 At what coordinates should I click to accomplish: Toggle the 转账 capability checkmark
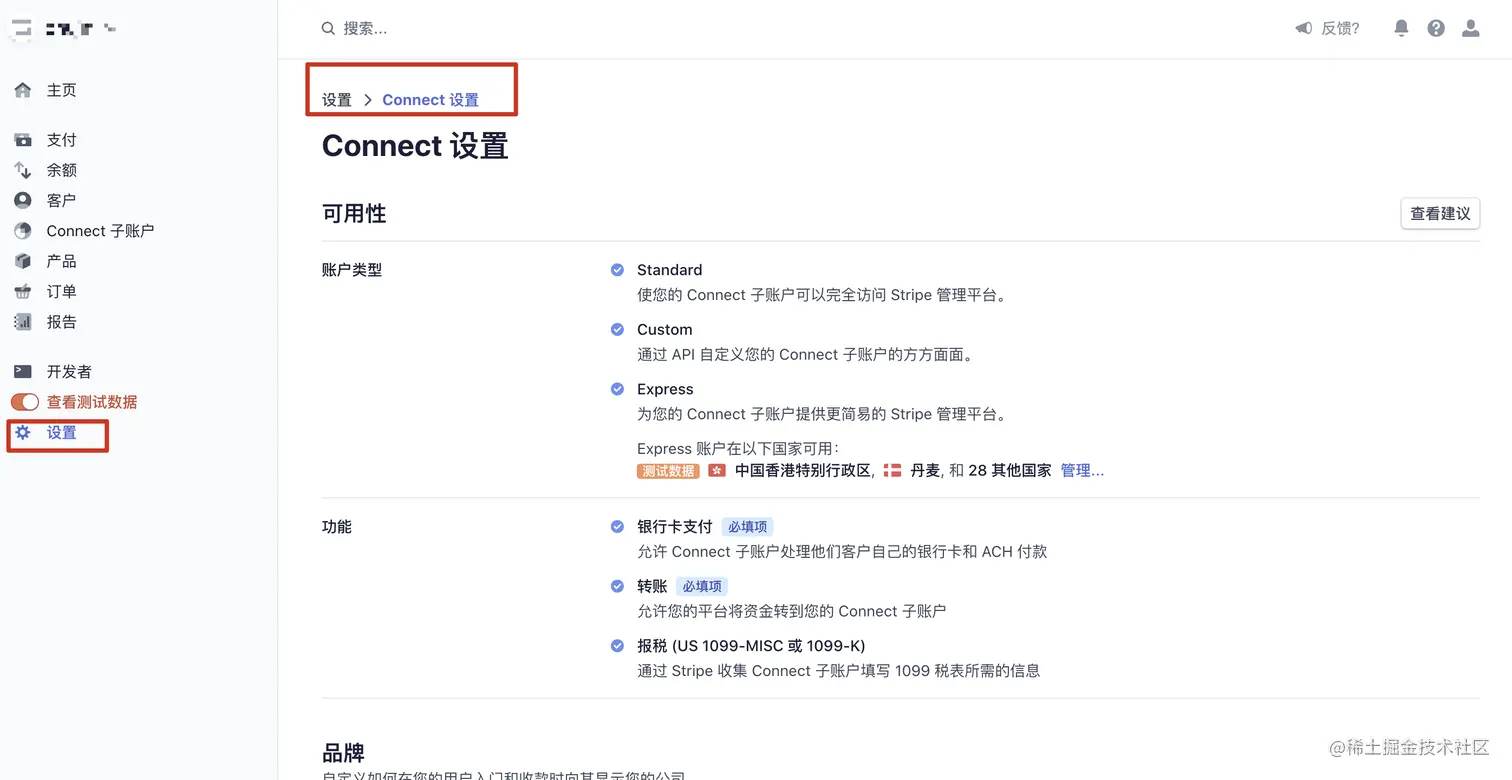click(x=617, y=586)
